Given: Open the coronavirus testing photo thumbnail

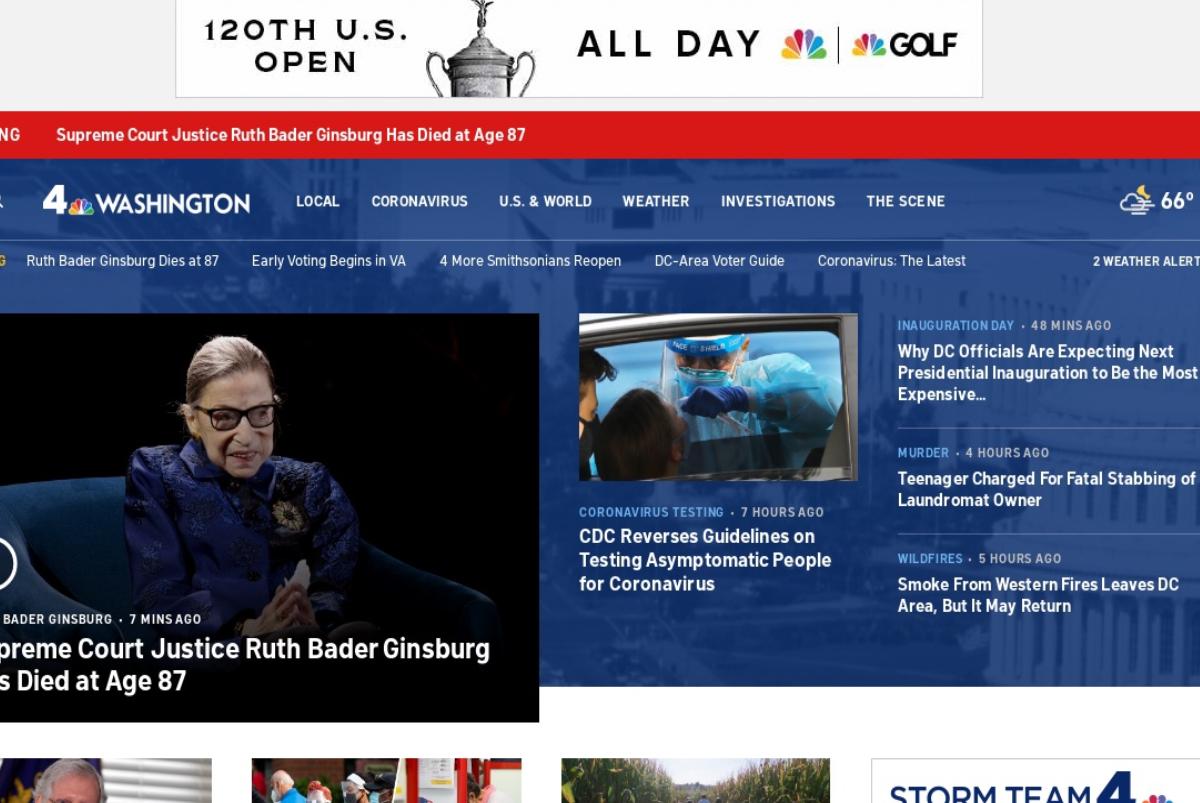Looking at the screenshot, I should click(718, 397).
